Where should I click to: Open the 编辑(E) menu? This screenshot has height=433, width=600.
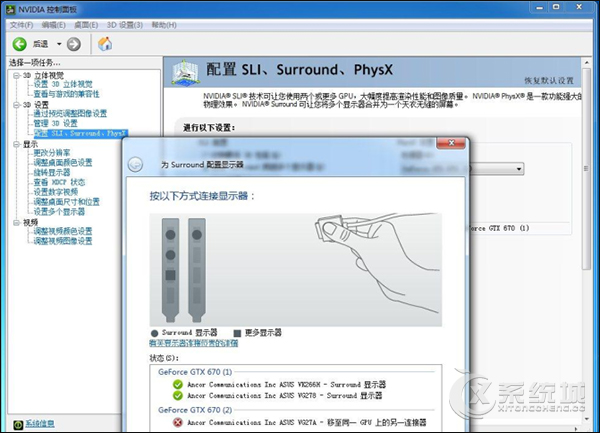click(x=54, y=25)
